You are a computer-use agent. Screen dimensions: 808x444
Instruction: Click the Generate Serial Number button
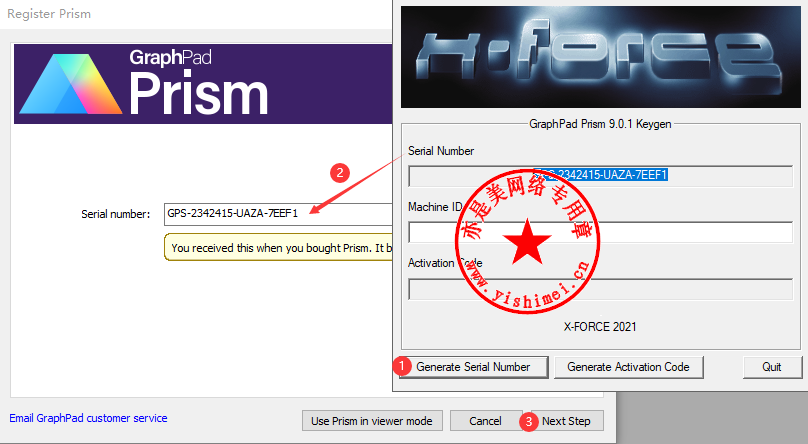pos(474,367)
